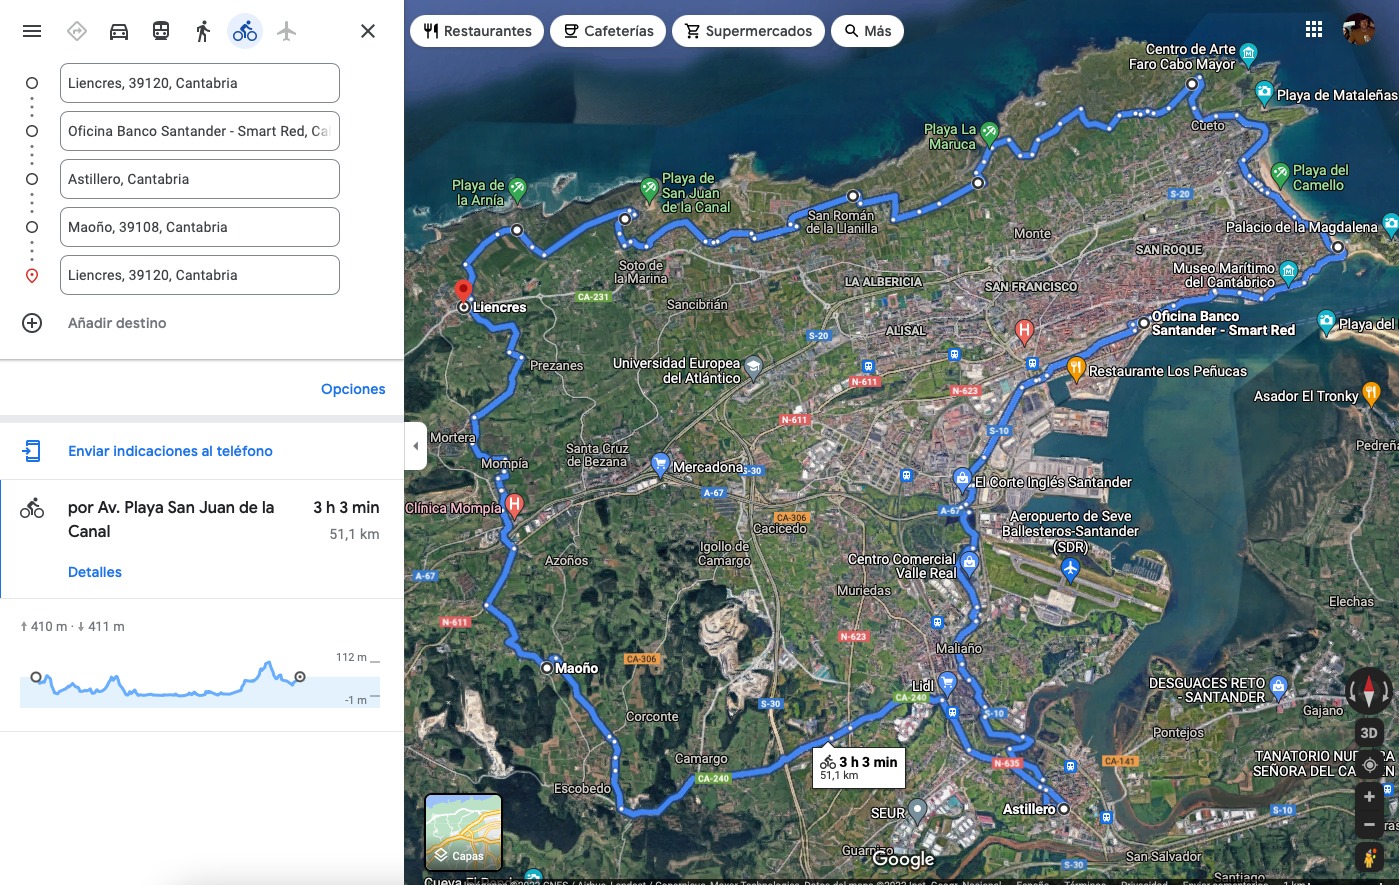Filter map by Supermercados
1399x885 pixels.
pyautogui.click(x=748, y=31)
